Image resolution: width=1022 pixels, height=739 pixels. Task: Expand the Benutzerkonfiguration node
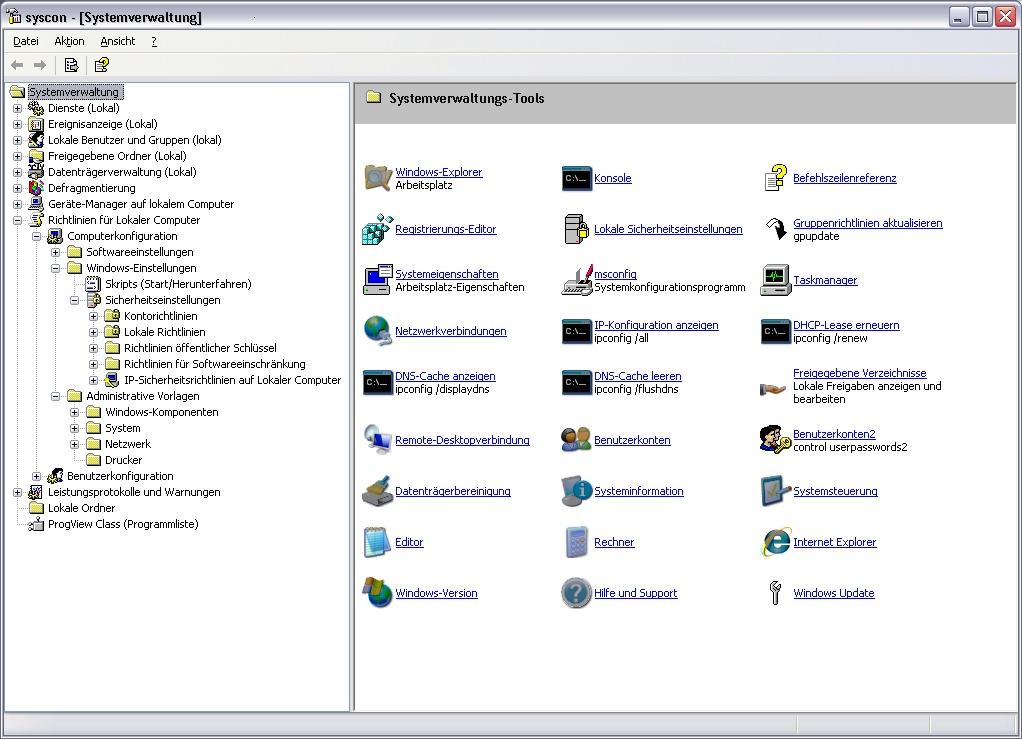tap(36, 476)
